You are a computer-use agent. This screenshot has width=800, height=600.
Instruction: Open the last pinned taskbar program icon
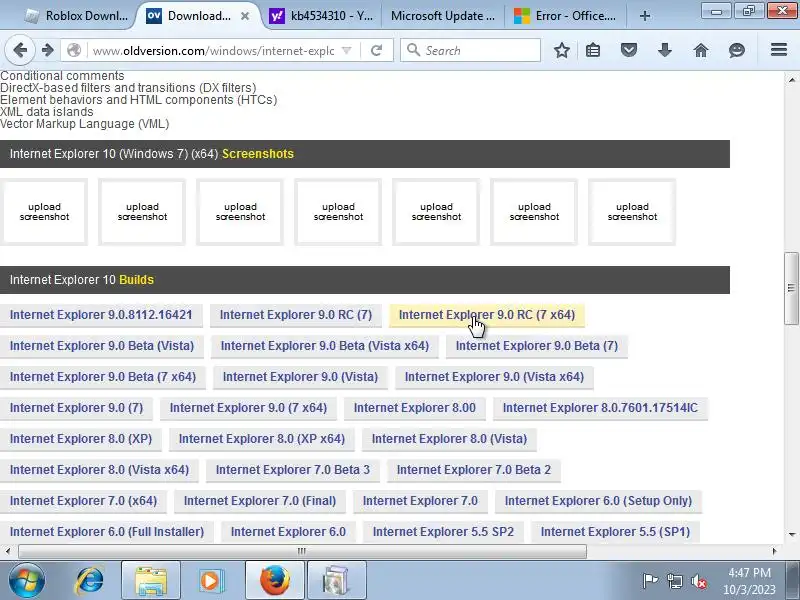pos(337,580)
